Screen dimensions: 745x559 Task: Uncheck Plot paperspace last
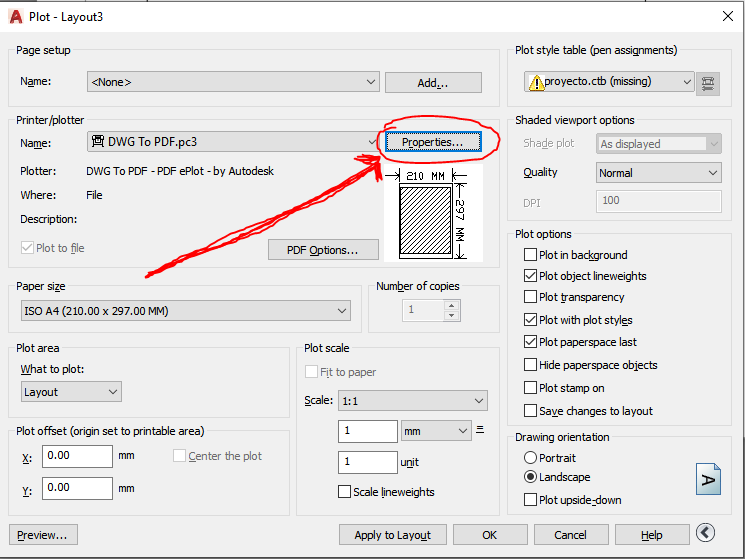tap(530, 342)
